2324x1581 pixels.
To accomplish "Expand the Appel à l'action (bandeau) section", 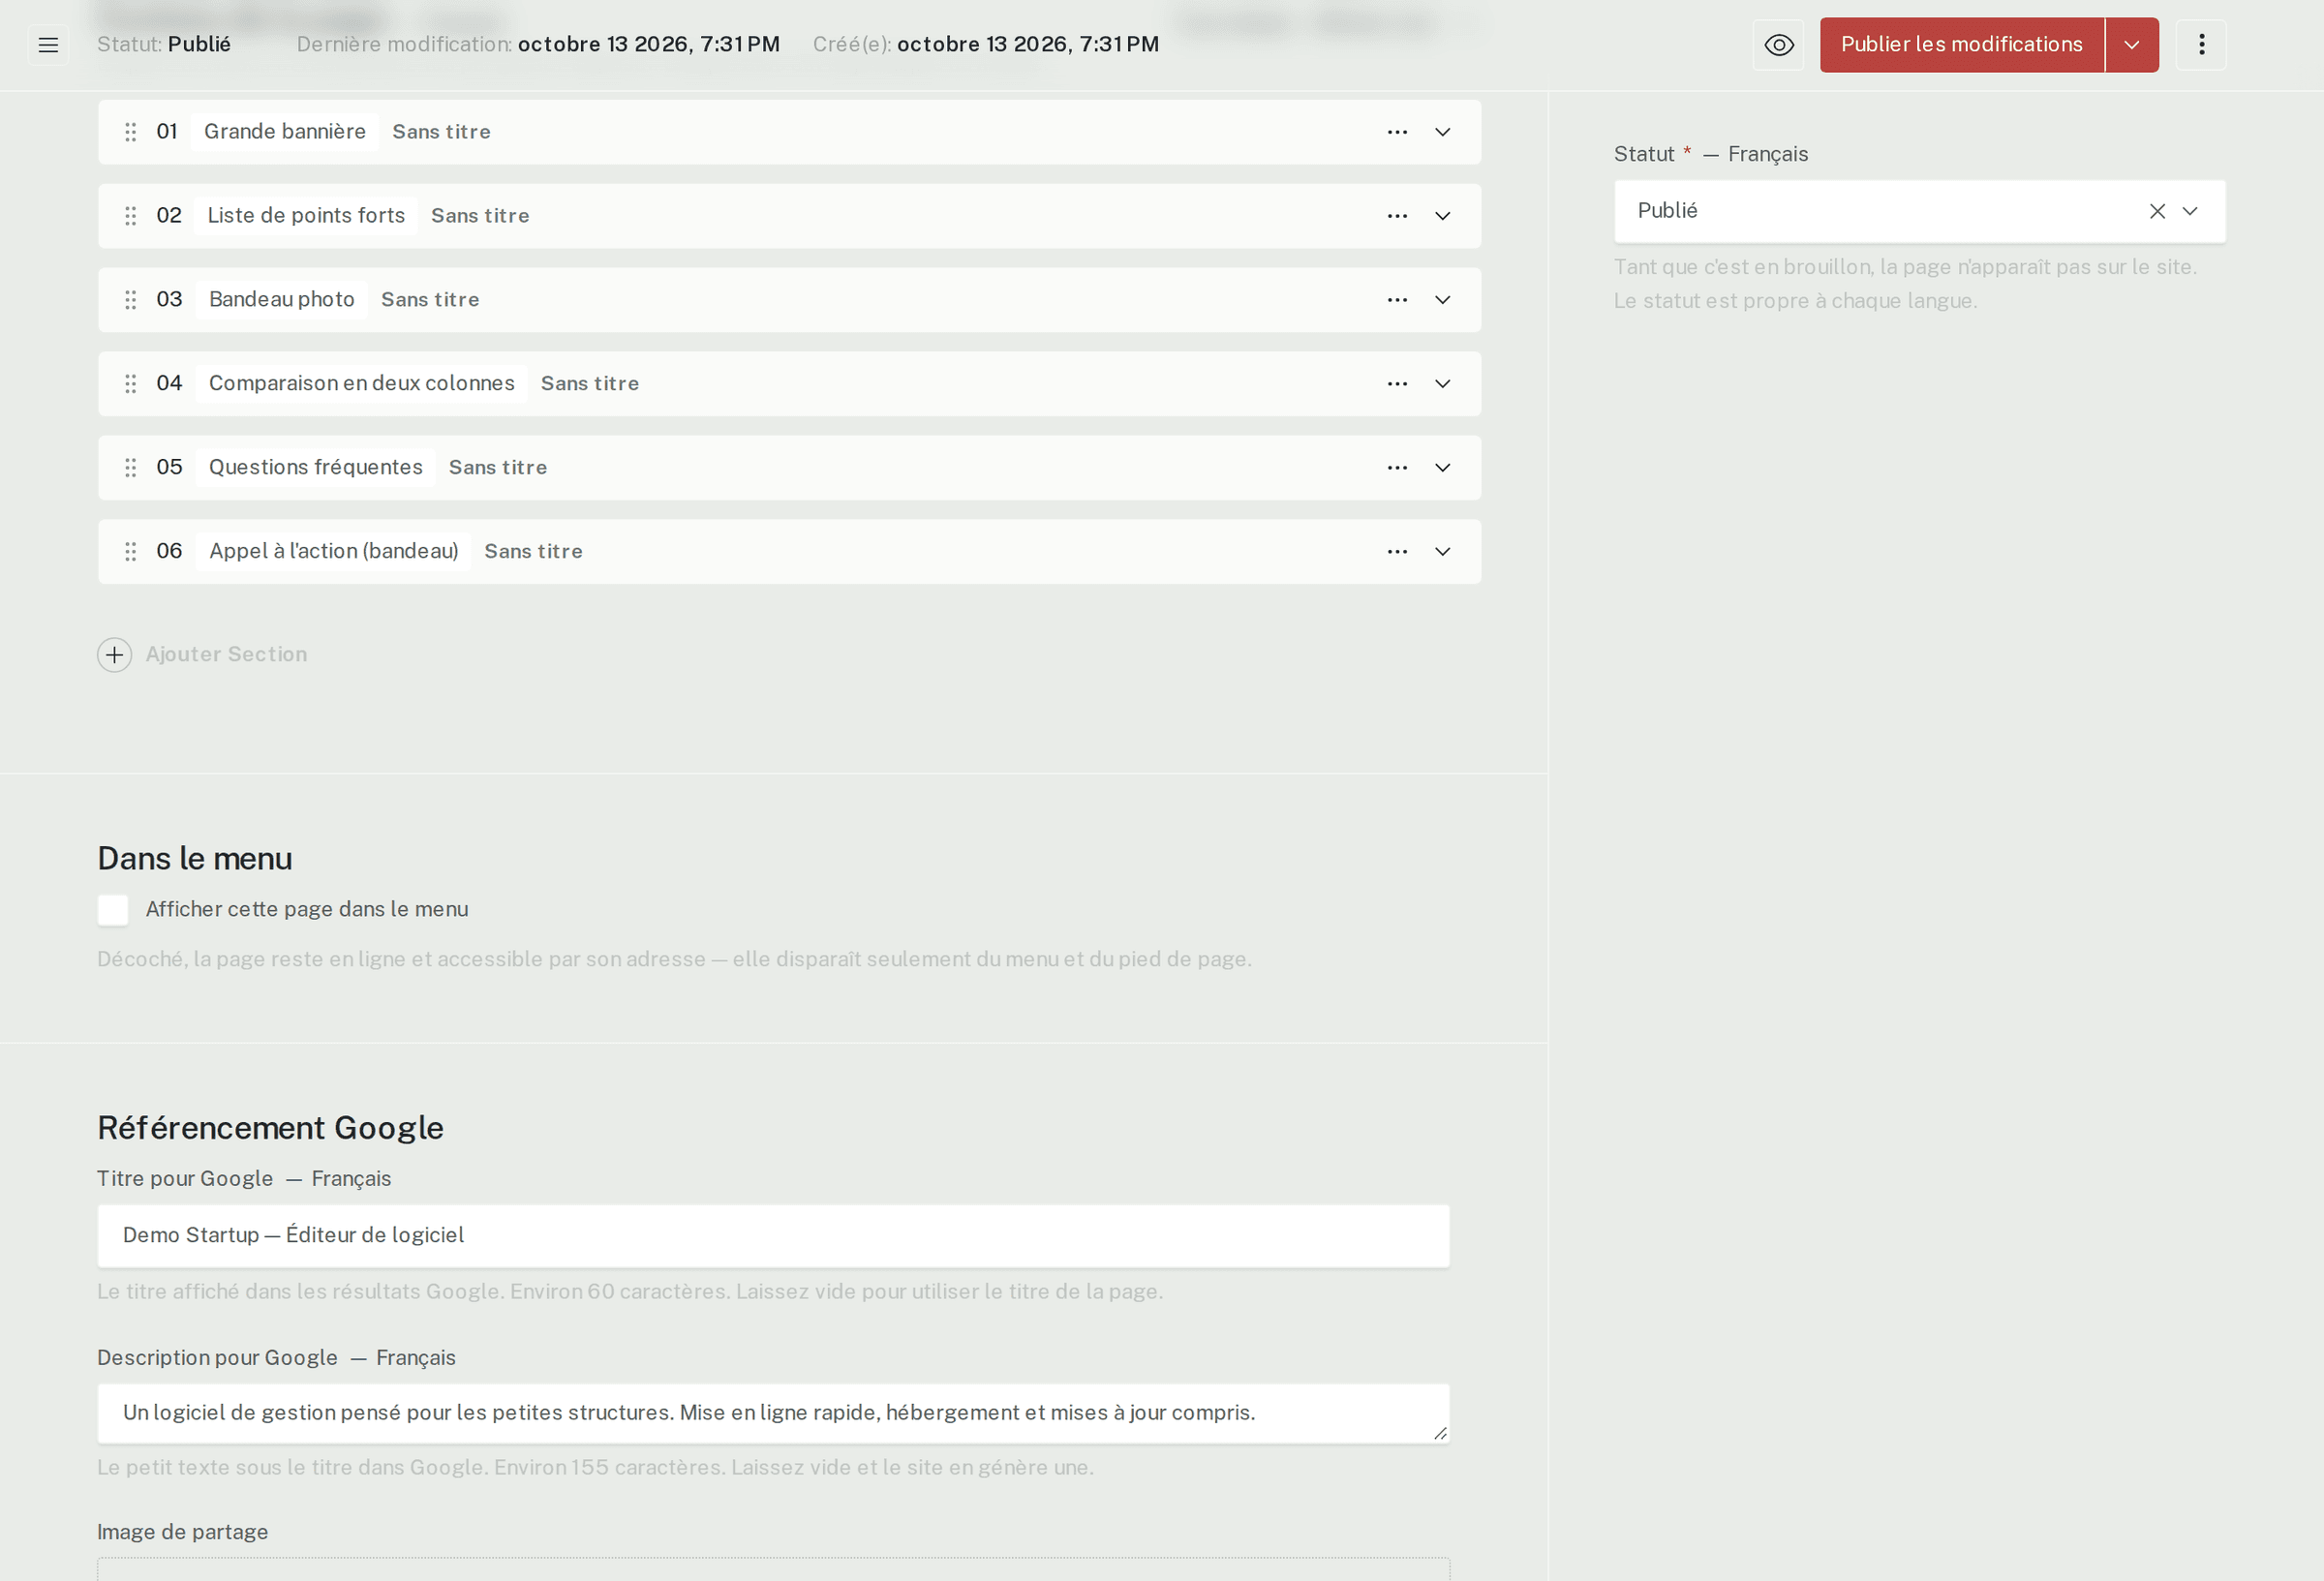I will [x=1443, y=552].
